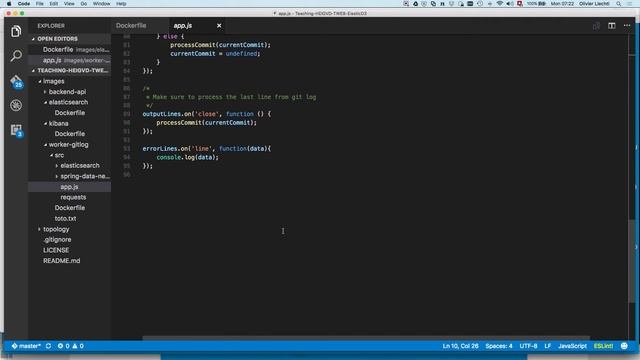Click Spaces: 4 indentation setting
Screen dimensions: 640x360
pos(499,346)
